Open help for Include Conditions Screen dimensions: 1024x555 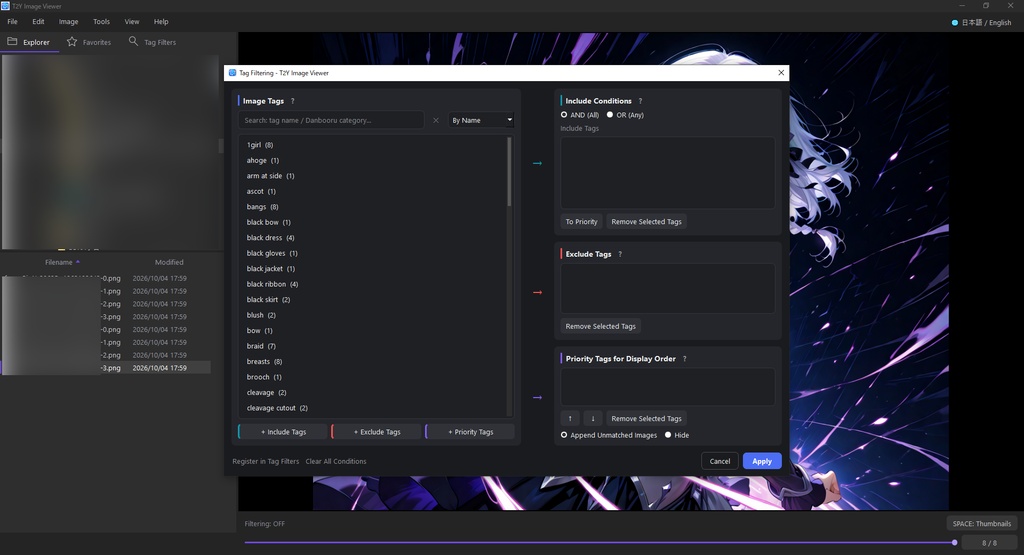640,101
